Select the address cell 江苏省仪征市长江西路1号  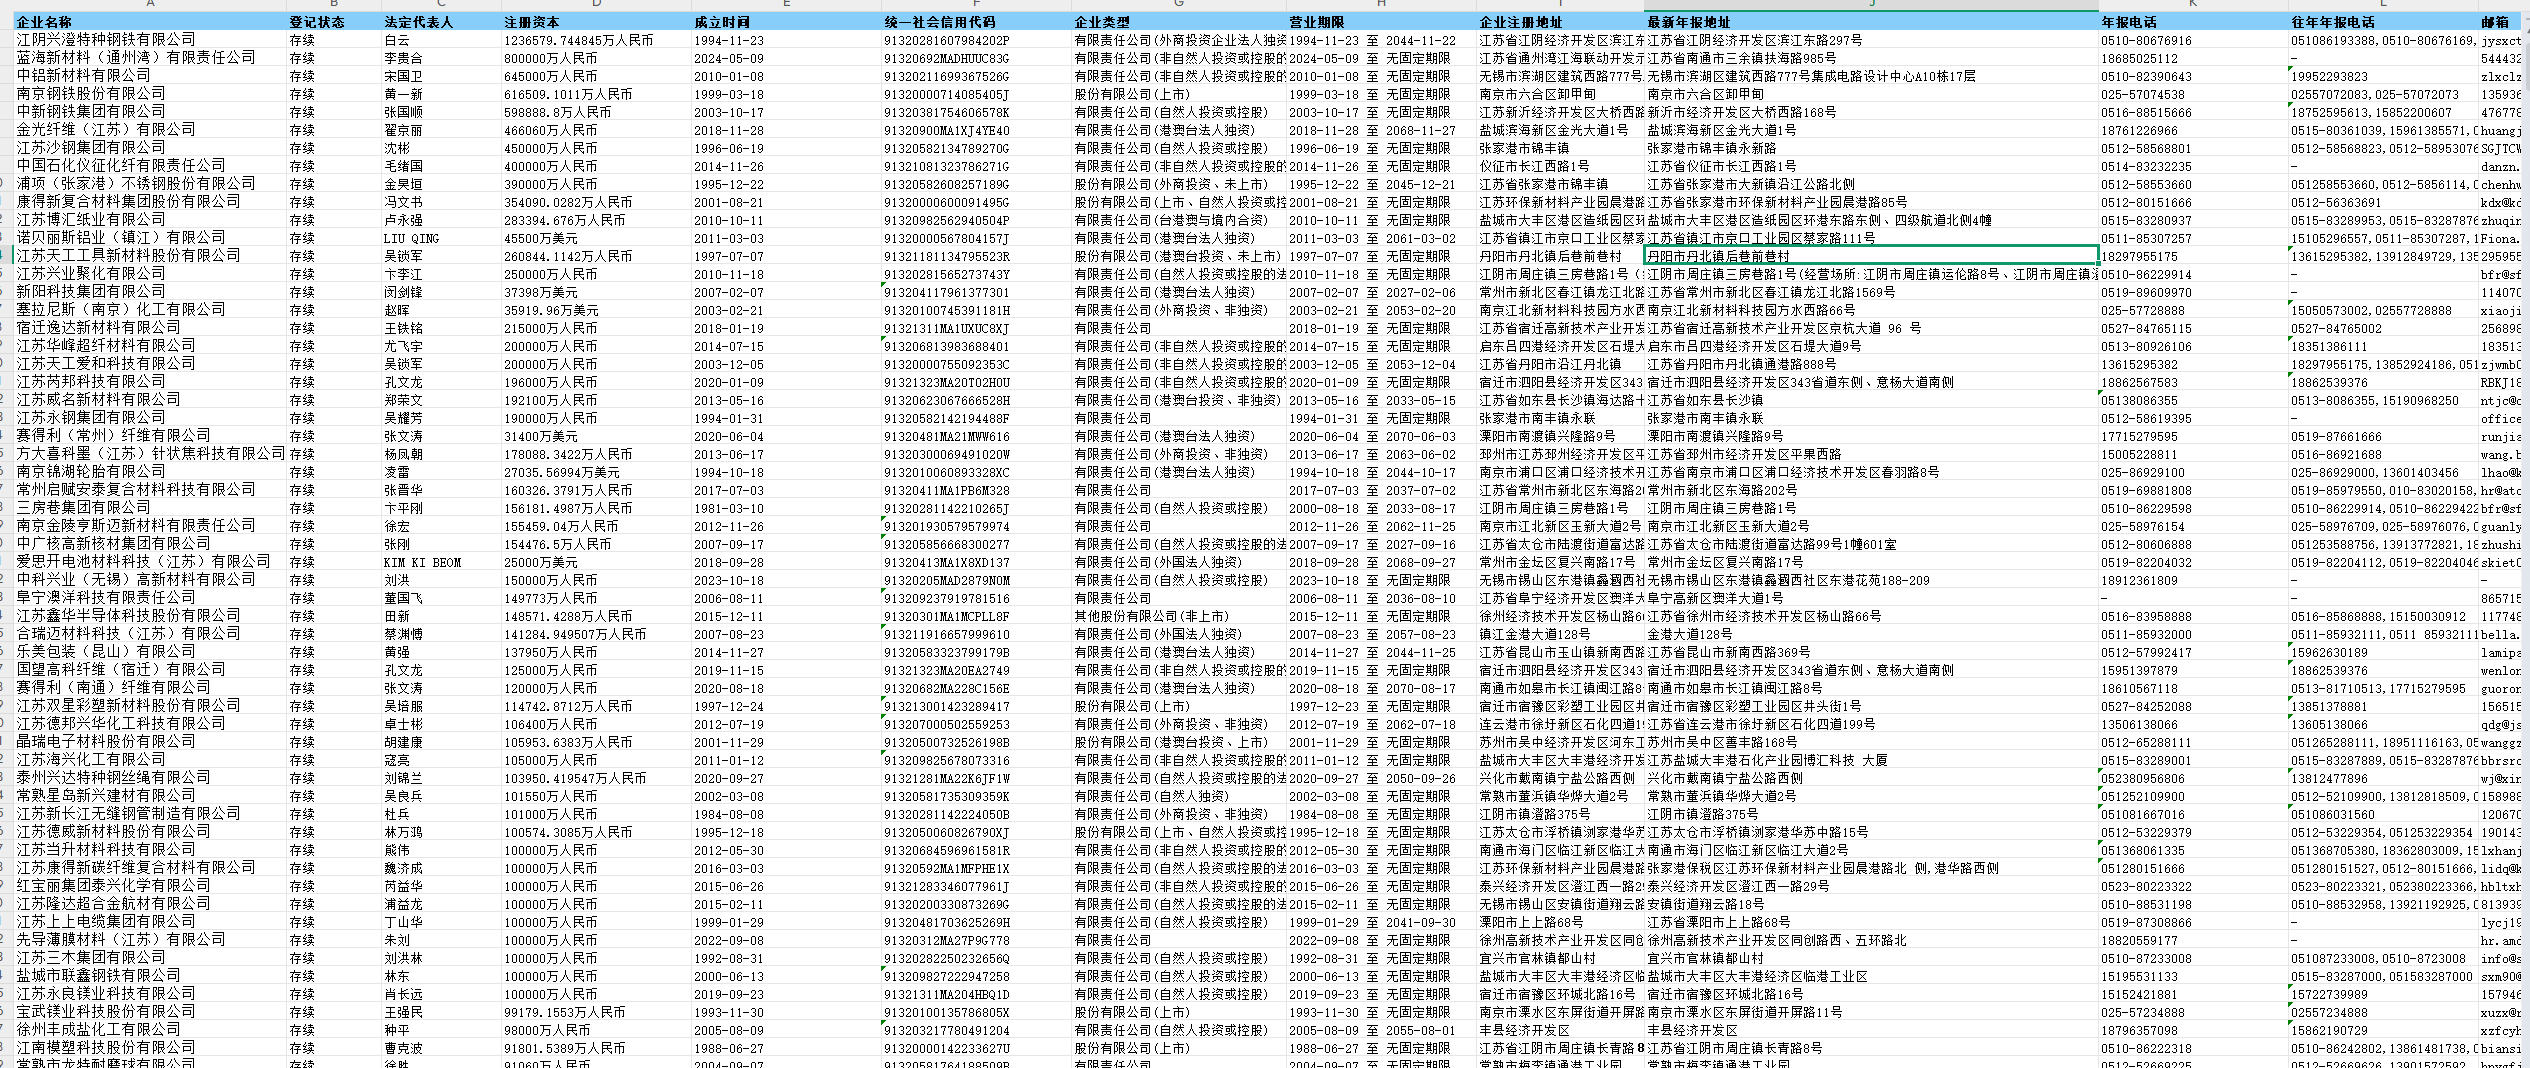click(1721, 166)
